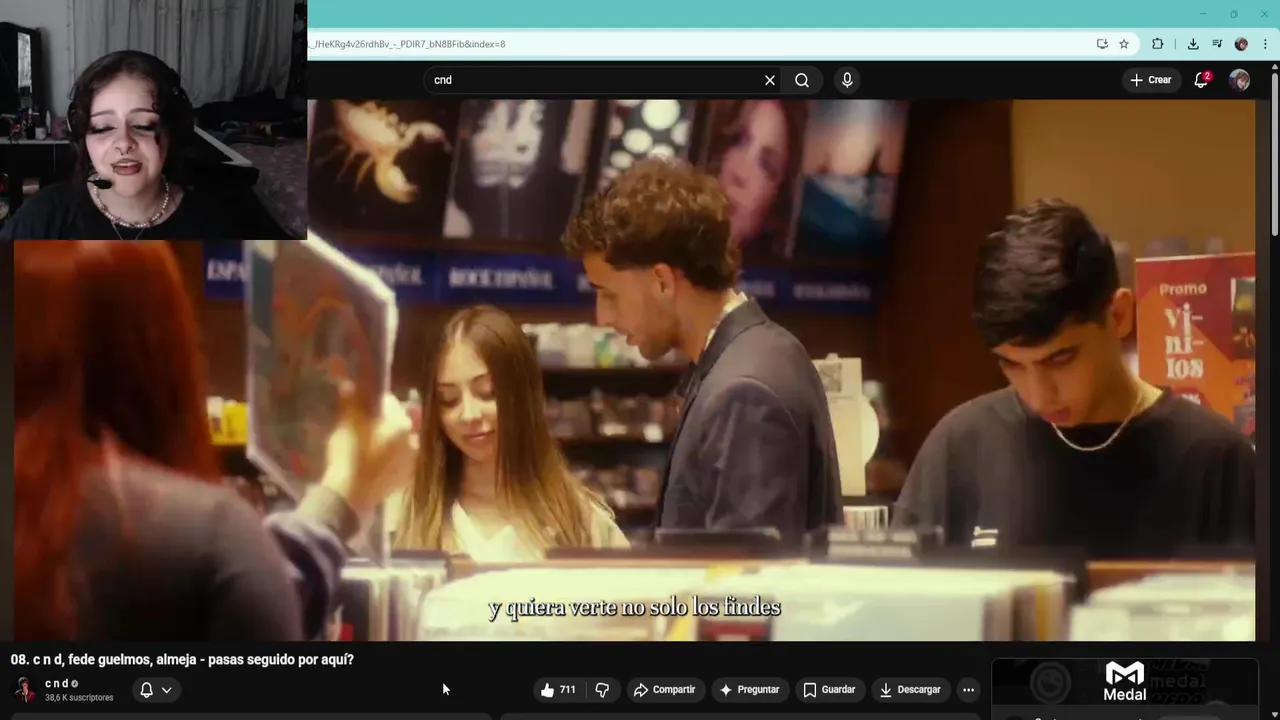Open the Crear menu
This screenshot has width=1280, height=720.
point(1150,80)
